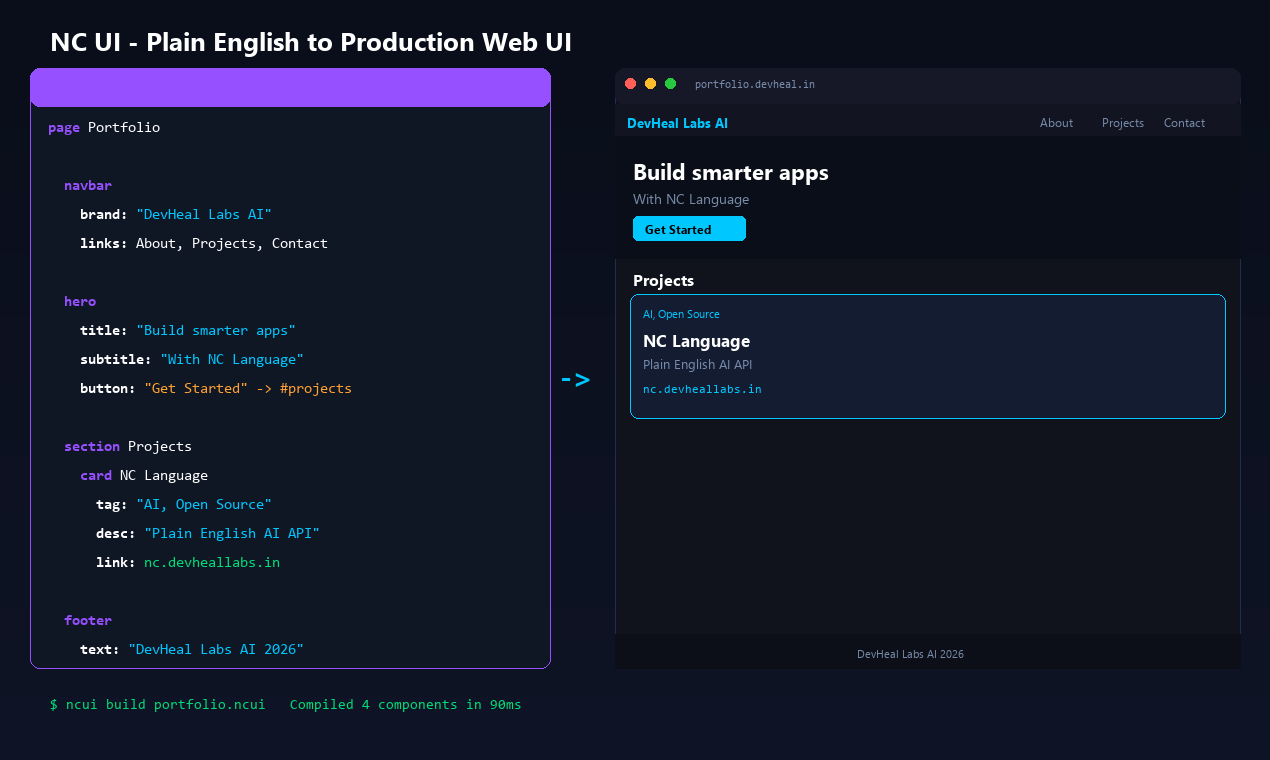Click the page Portfolio code line

104,128
